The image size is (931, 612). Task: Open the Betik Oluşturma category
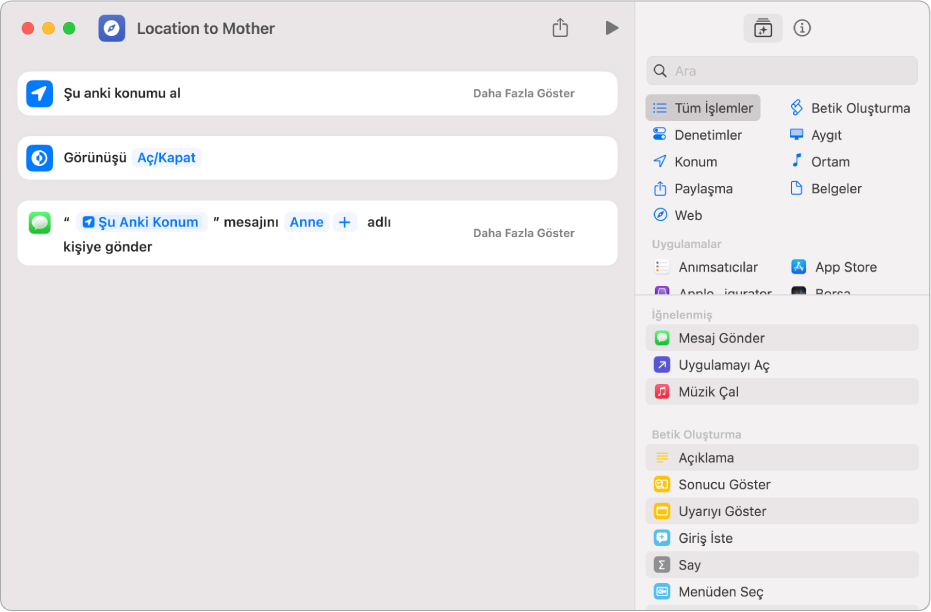tap(859, 108)
